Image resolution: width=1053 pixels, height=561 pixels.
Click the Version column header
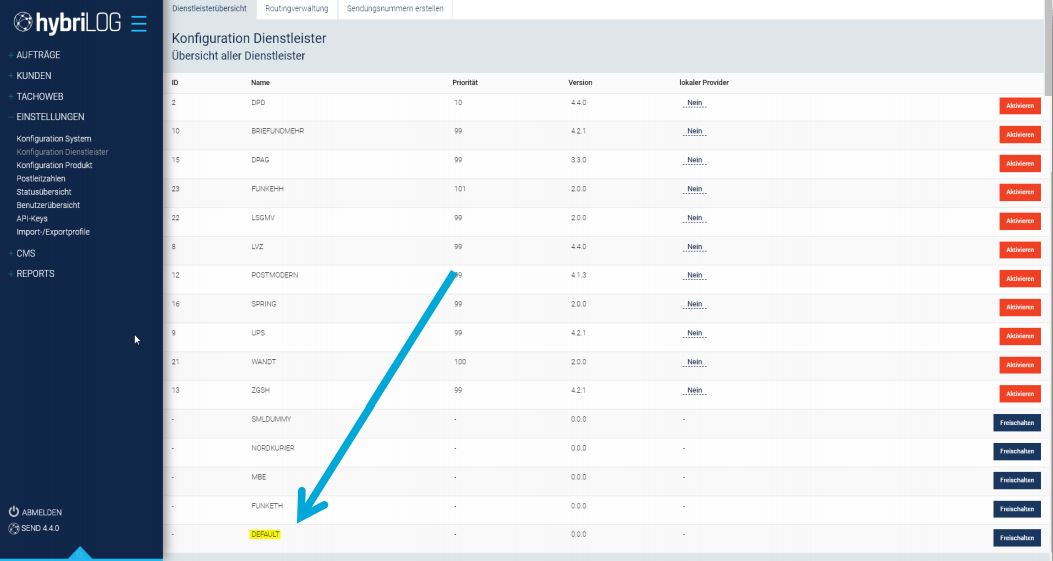coord(580,83)
